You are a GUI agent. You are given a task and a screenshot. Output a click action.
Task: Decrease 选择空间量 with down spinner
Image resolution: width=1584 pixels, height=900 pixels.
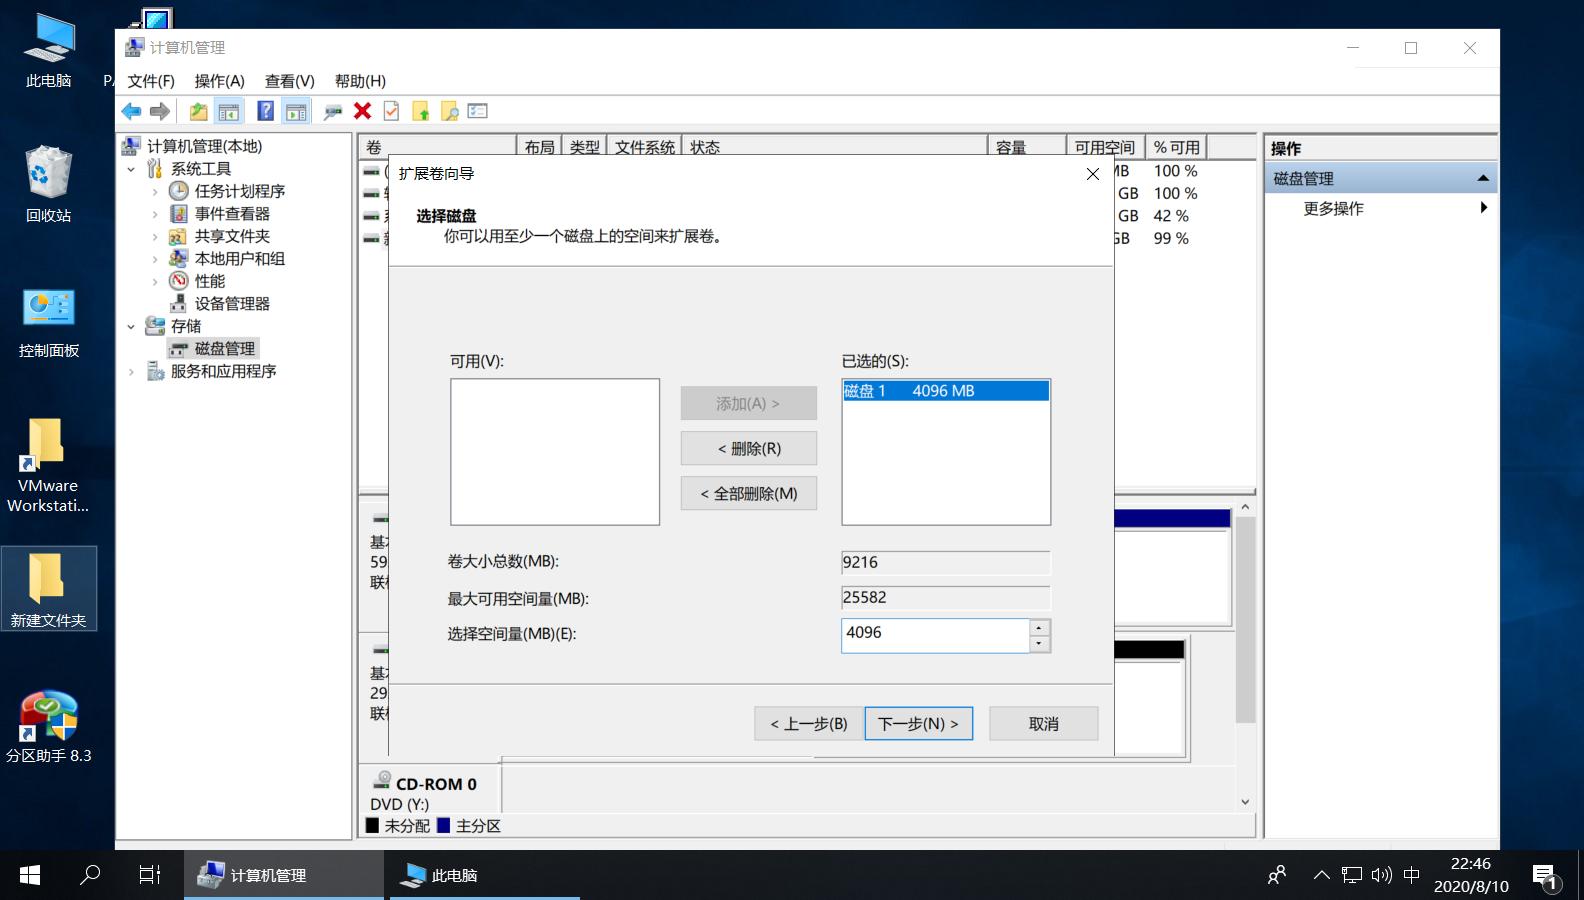pyautogui.click(x=1040, y=644)
